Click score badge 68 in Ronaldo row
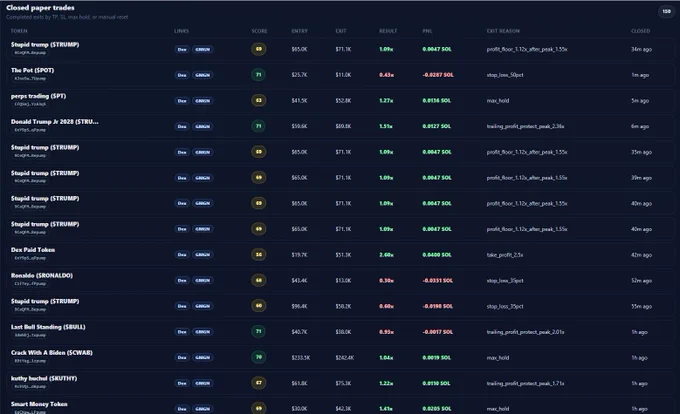This screenshot has height=414, width=680. pos(258,280)
